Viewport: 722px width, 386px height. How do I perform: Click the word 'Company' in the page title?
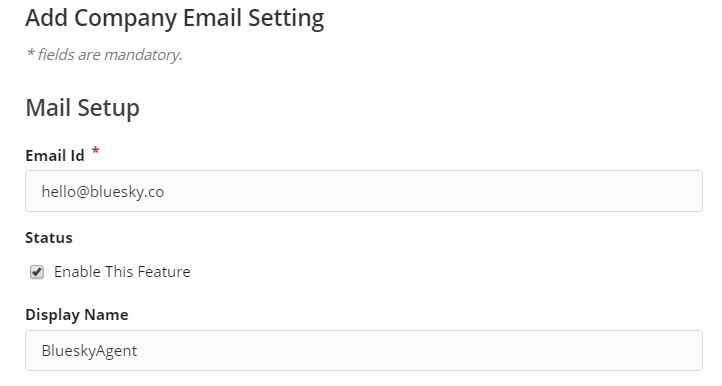(x=125, y=20)
